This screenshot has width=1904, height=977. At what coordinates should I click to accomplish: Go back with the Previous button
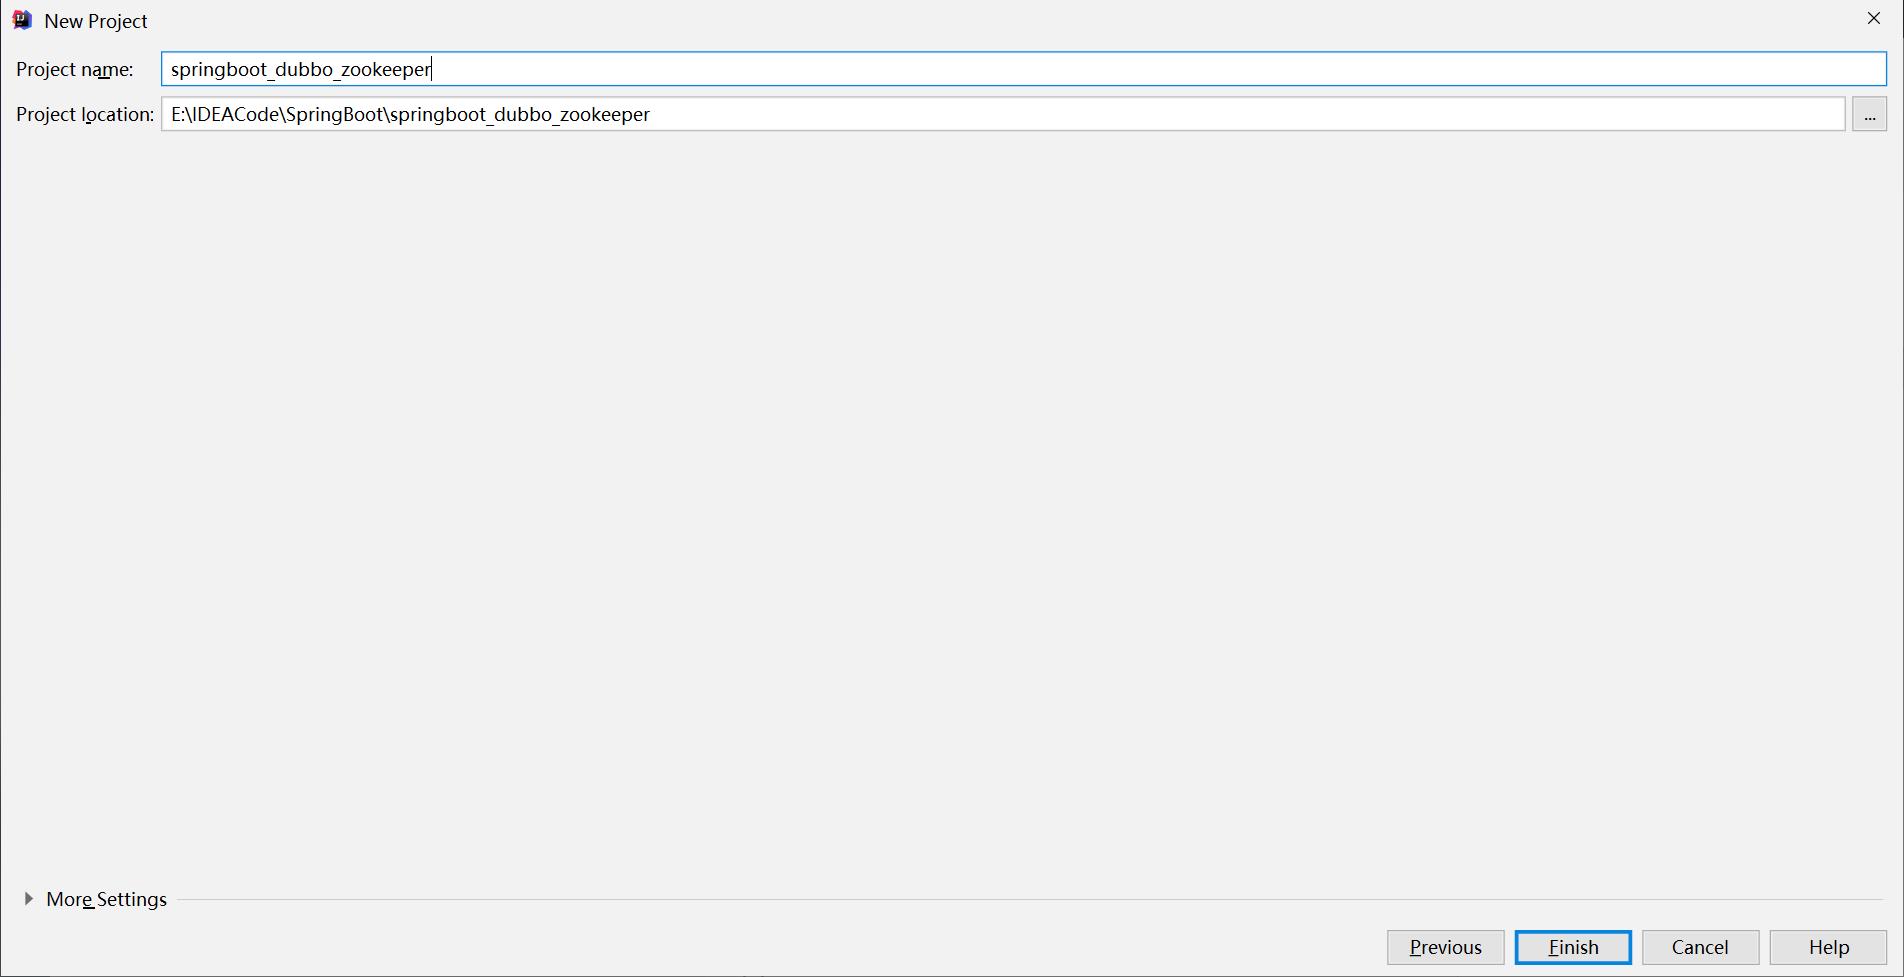click(x=1445, y=947)
